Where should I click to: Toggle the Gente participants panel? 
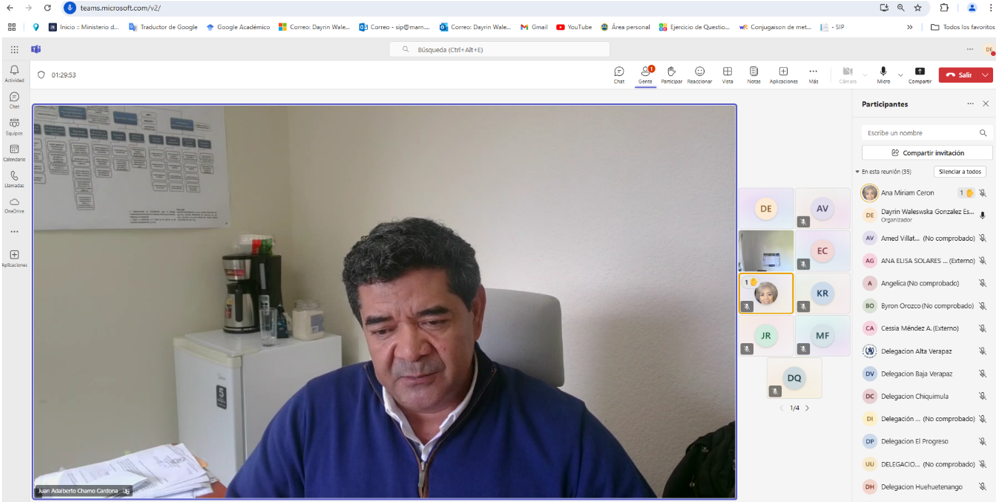(645, 74)
